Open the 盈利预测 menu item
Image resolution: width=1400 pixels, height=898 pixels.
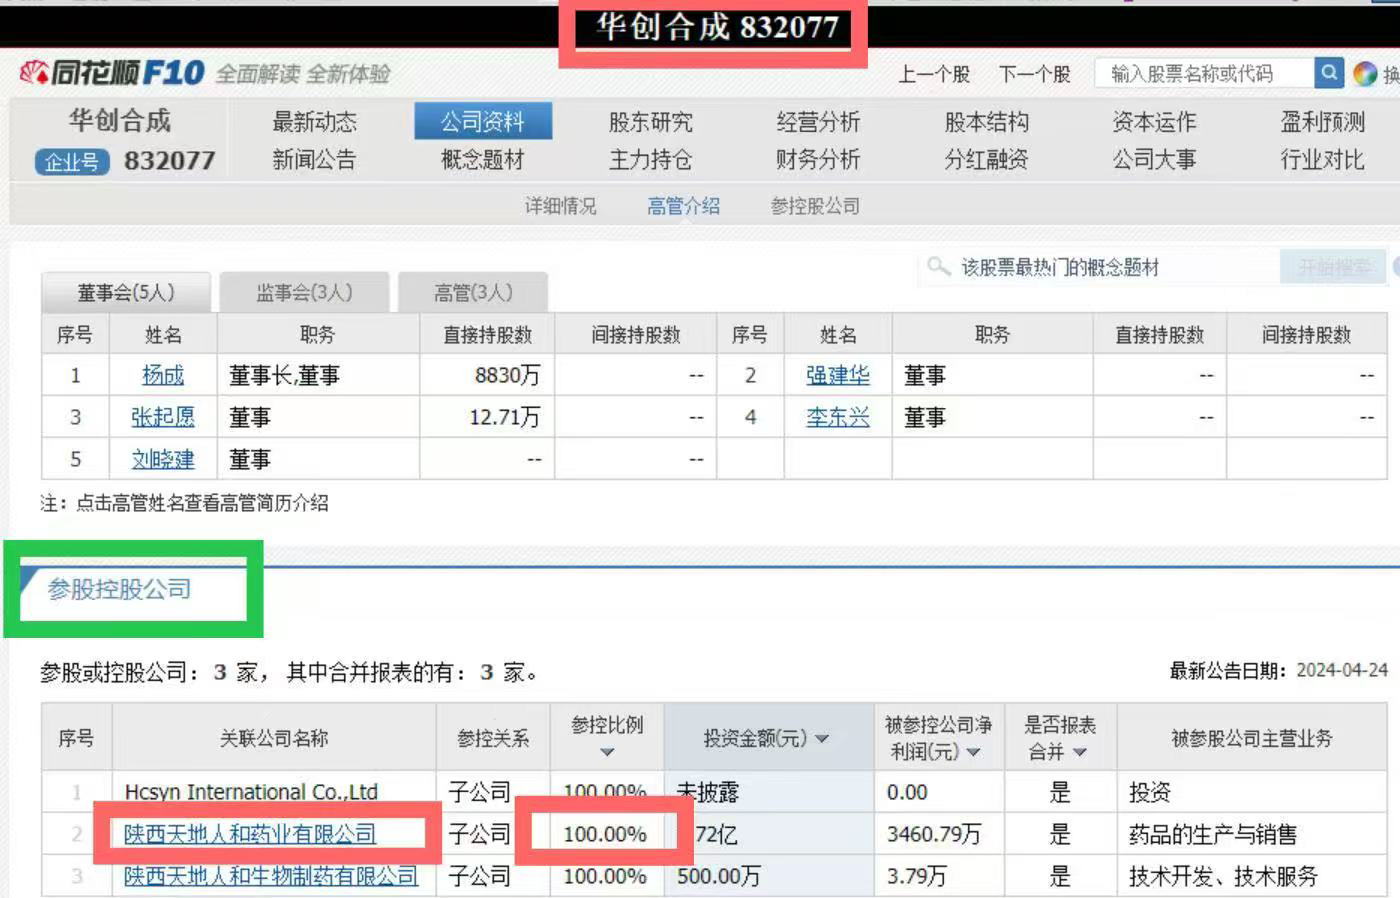[1322, 122]
